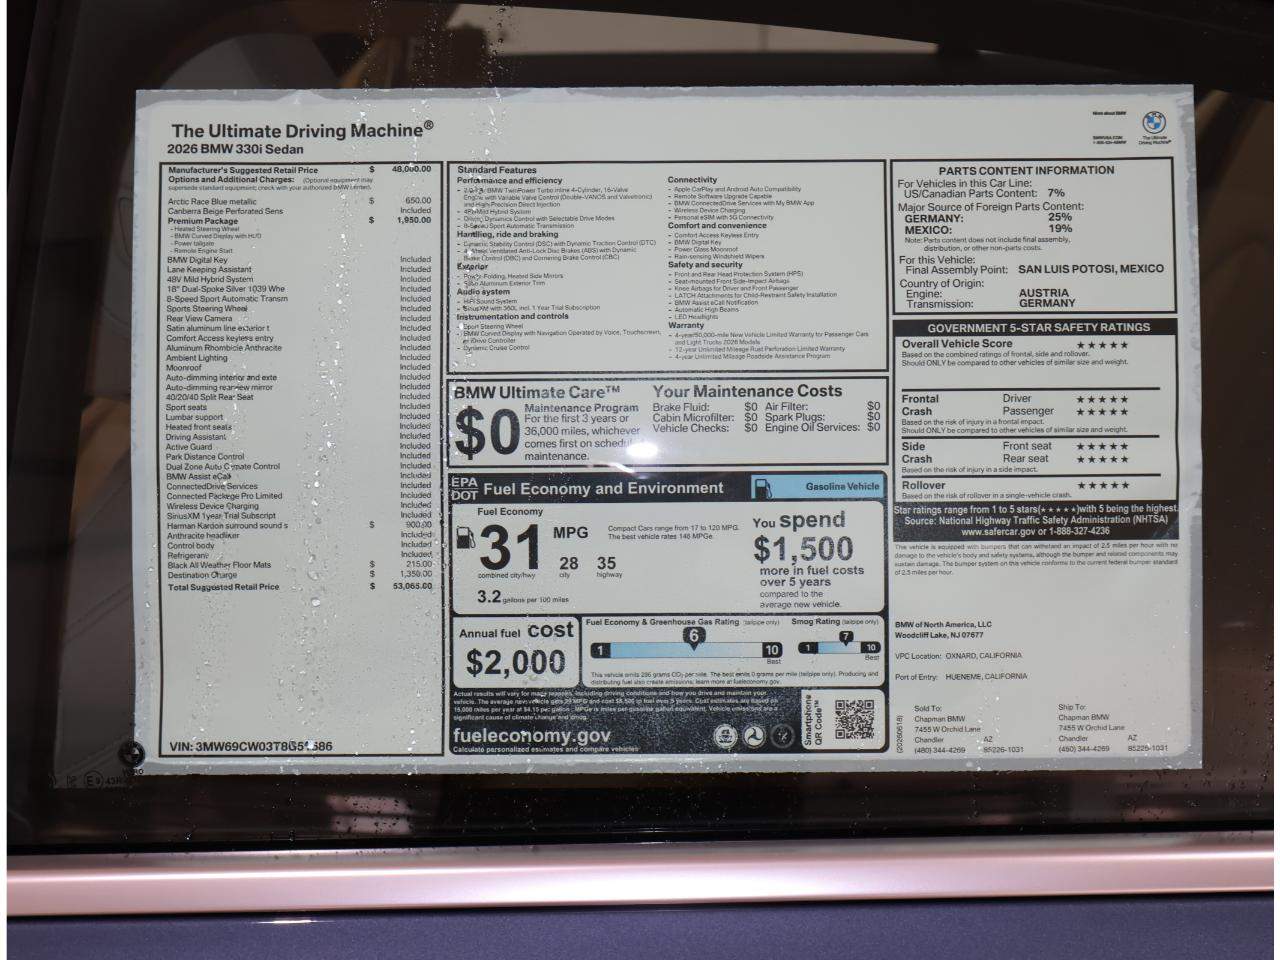Click the 2026 BMW 330i Sedan title
Viewport: 1280px width, 960px height.
click(x=235, y=149)
